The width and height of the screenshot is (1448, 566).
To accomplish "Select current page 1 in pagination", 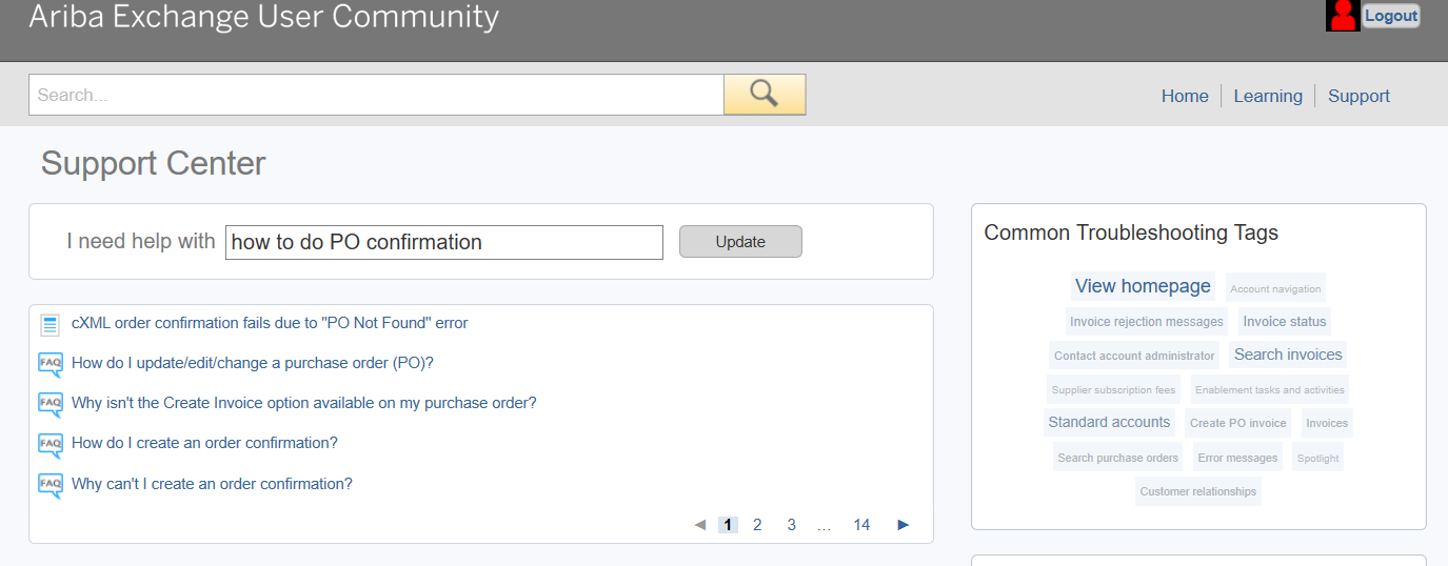I will [x=728, y=525].
